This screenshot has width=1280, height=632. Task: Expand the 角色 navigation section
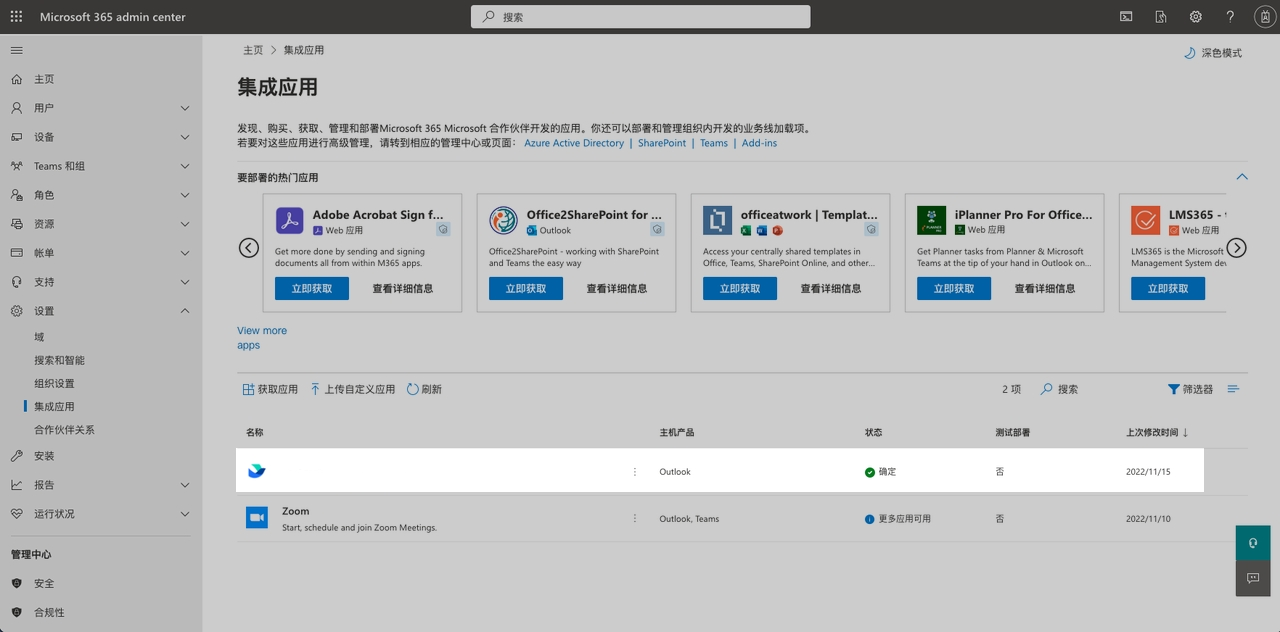[x=185, y=195]
